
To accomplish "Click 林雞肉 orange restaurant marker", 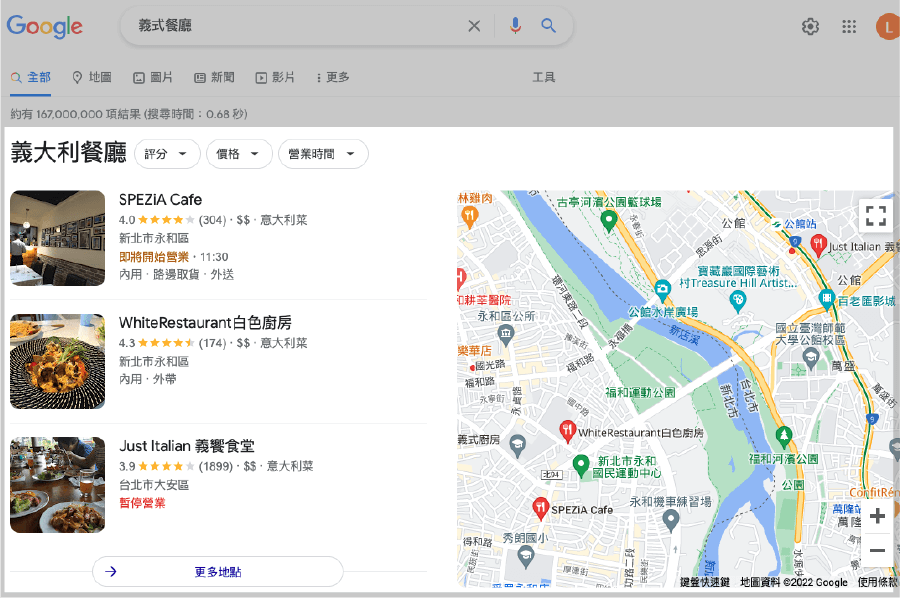I will pos(470,217).
